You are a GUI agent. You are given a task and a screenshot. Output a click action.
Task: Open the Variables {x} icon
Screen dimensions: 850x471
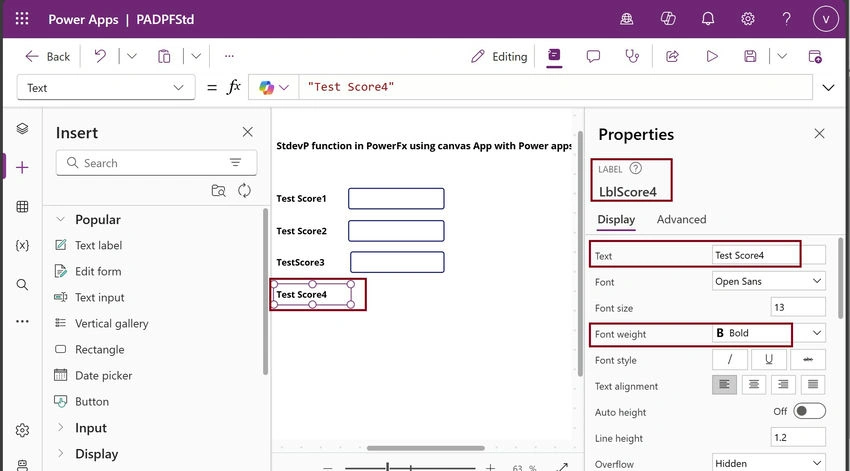(x=22, y=246)
